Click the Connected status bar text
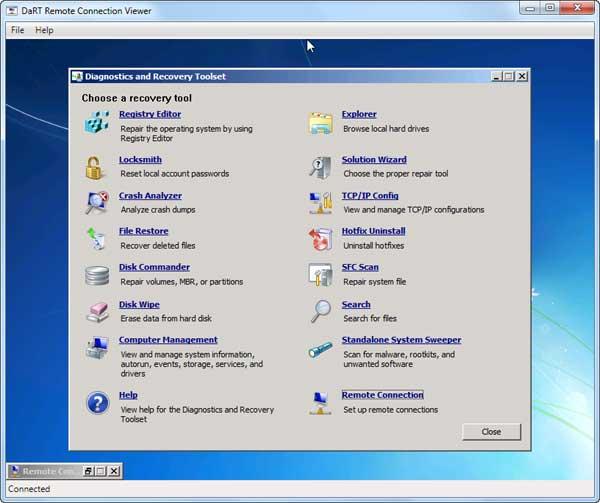The image size is (600, 503). point(29,489)
